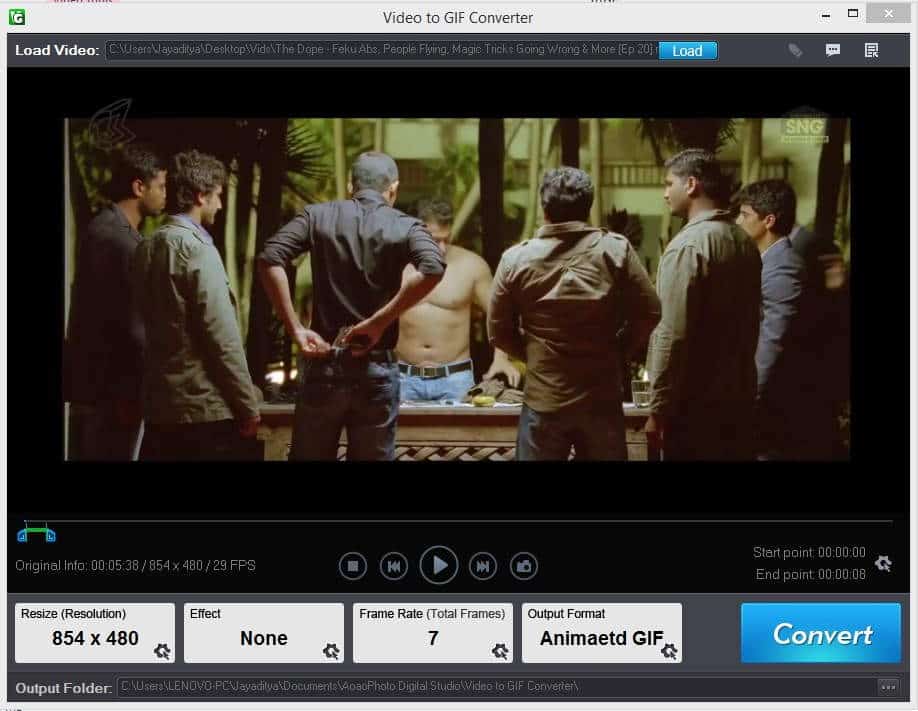918x711 pixels.
Task: Open Output Format settings gear
Action: pos(669,651)
